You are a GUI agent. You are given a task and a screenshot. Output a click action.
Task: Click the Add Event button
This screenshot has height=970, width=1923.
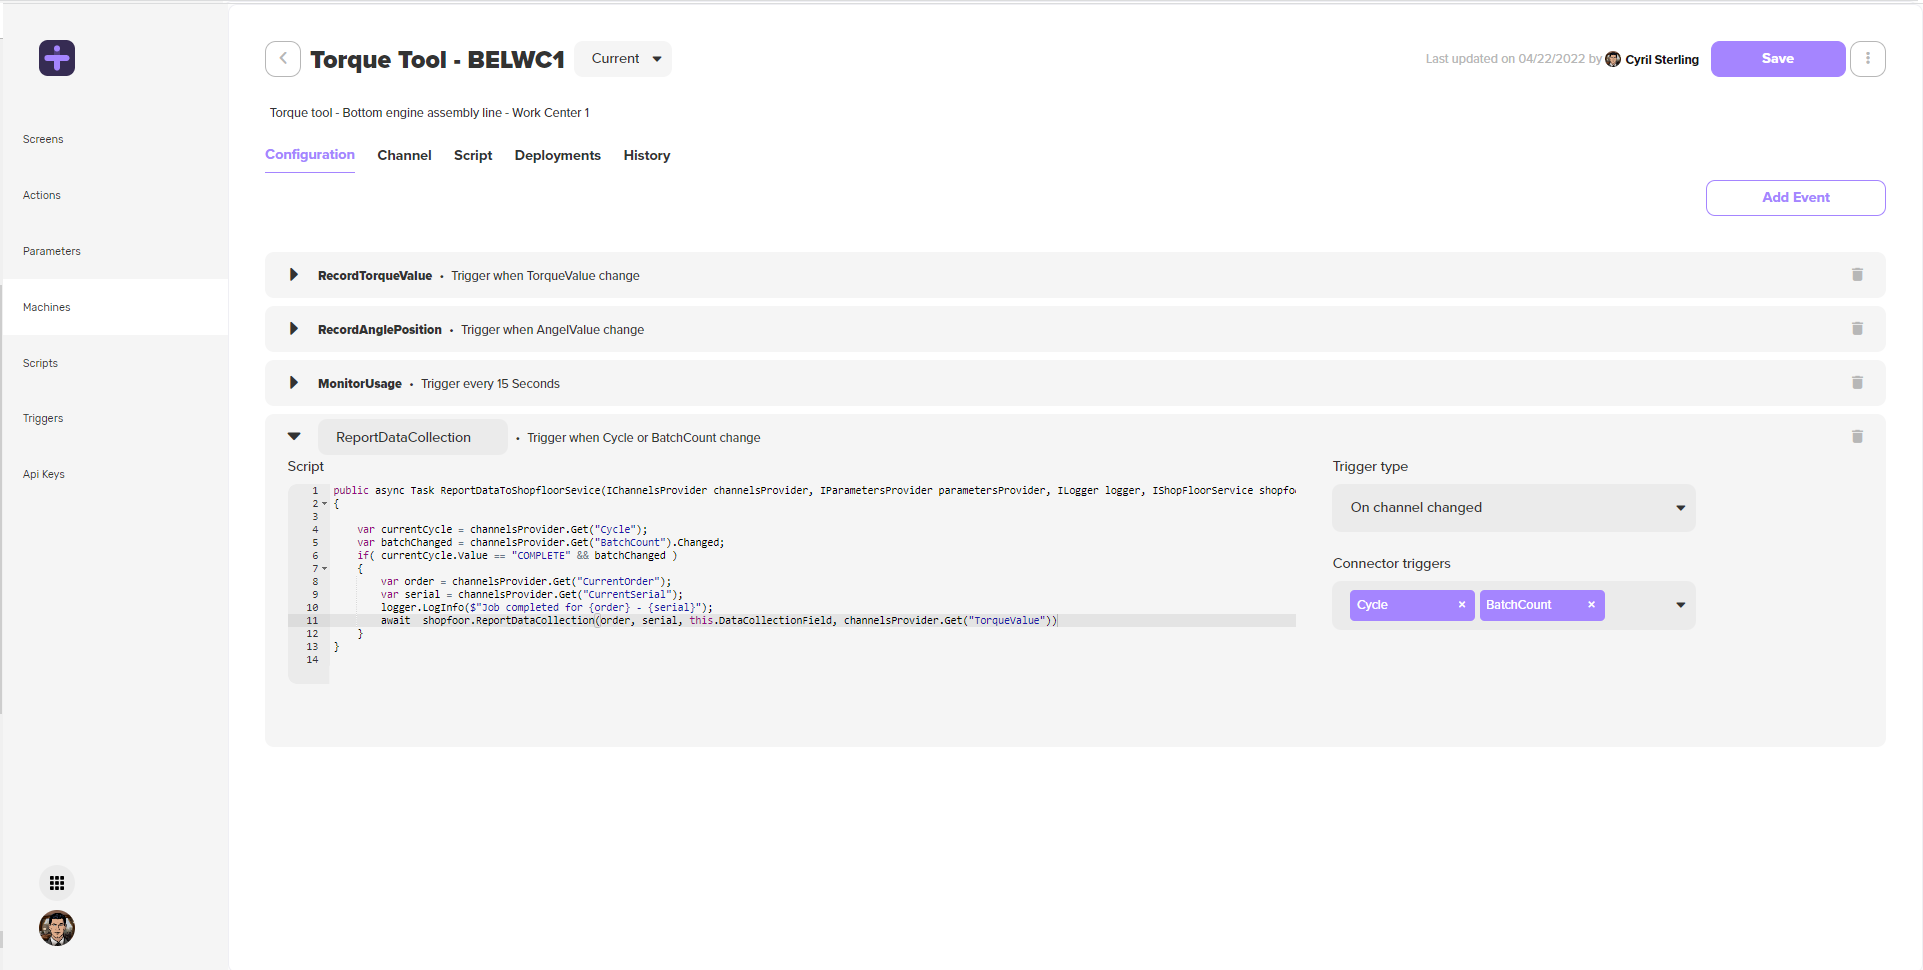click(x=1795, y=197)
